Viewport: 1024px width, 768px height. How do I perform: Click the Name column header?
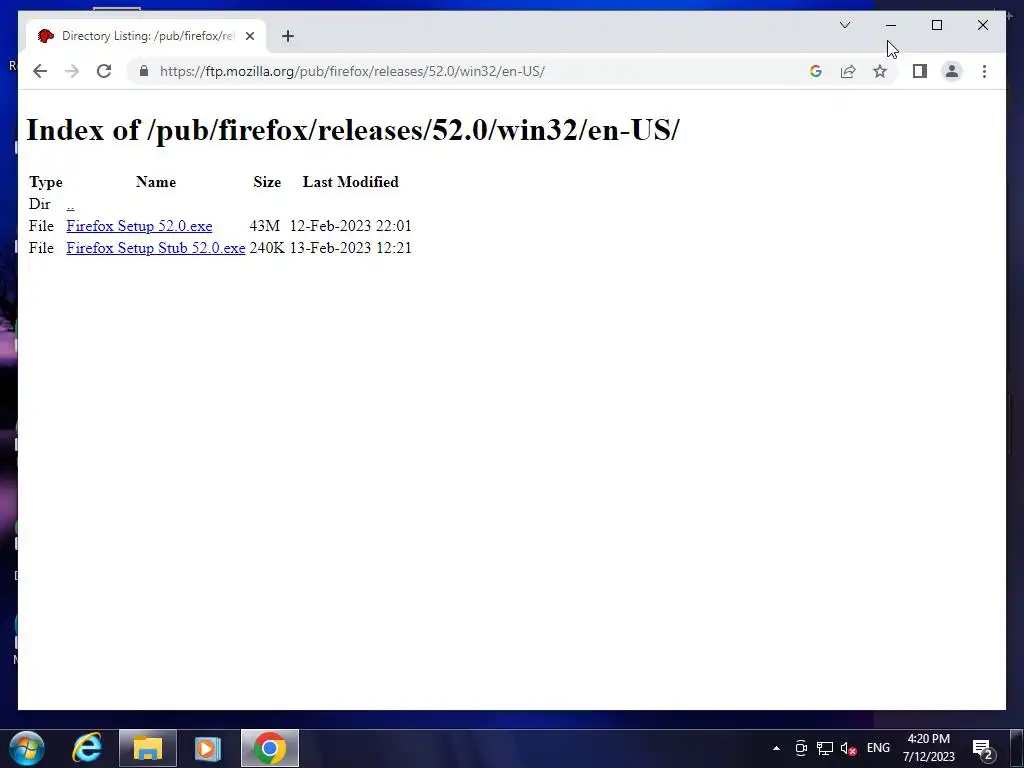(x=156, y=182)
